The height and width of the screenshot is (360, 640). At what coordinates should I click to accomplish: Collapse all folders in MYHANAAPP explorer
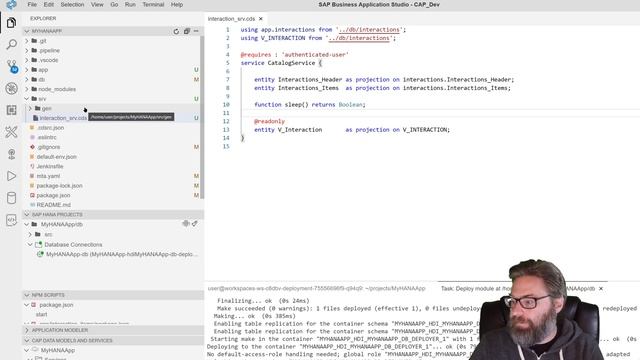187,31
